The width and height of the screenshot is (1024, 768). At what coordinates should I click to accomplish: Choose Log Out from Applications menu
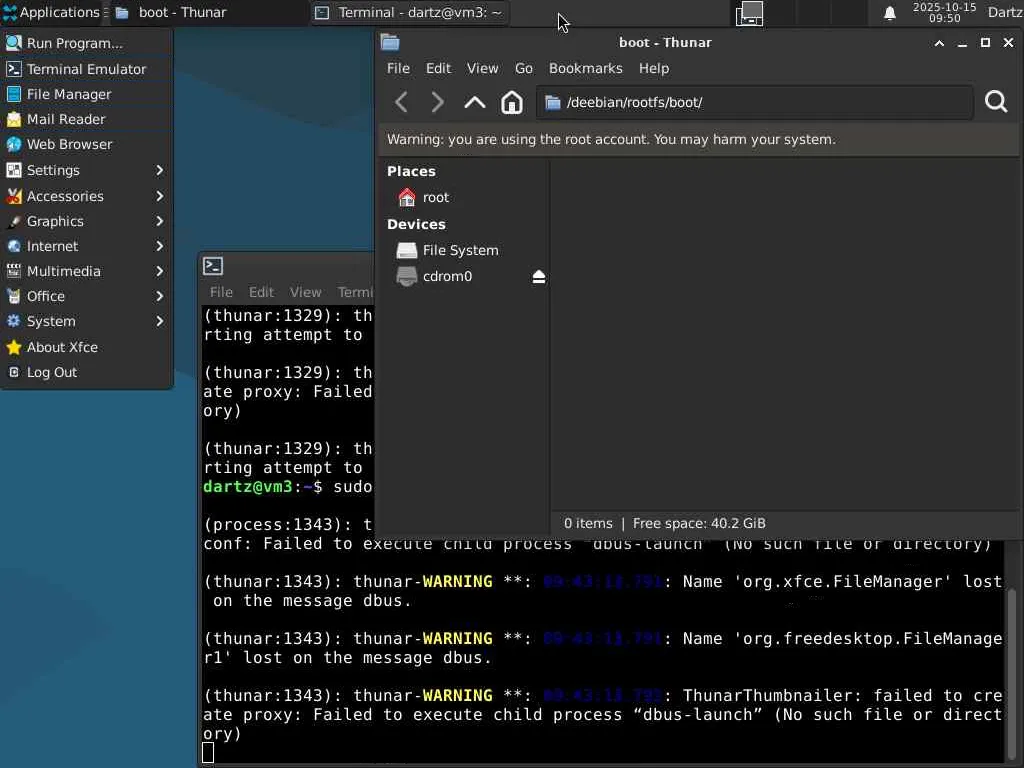click(86, 372)
